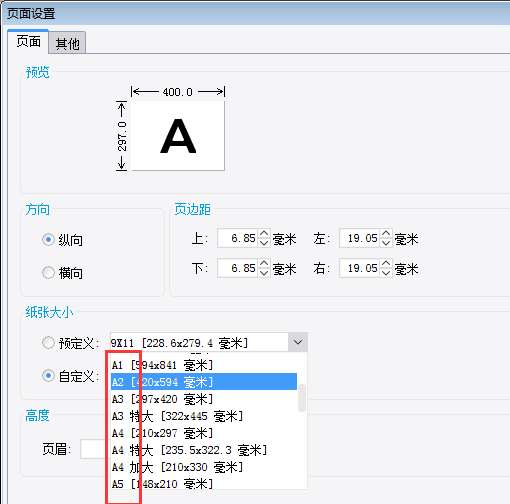Viewport: 510px width, 504px height.
Task: Click the 上 margin input field
Action: tap(237, 238)
